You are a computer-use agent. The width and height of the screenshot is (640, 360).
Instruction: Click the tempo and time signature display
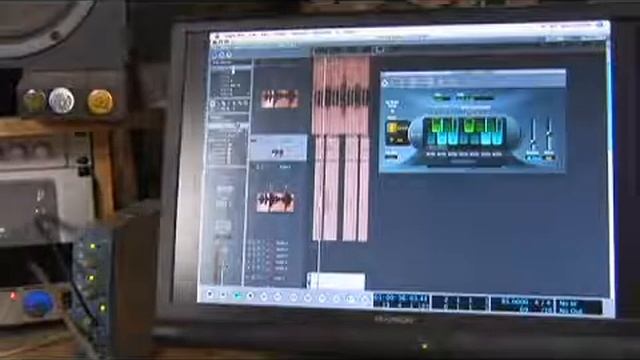point(522,305)
